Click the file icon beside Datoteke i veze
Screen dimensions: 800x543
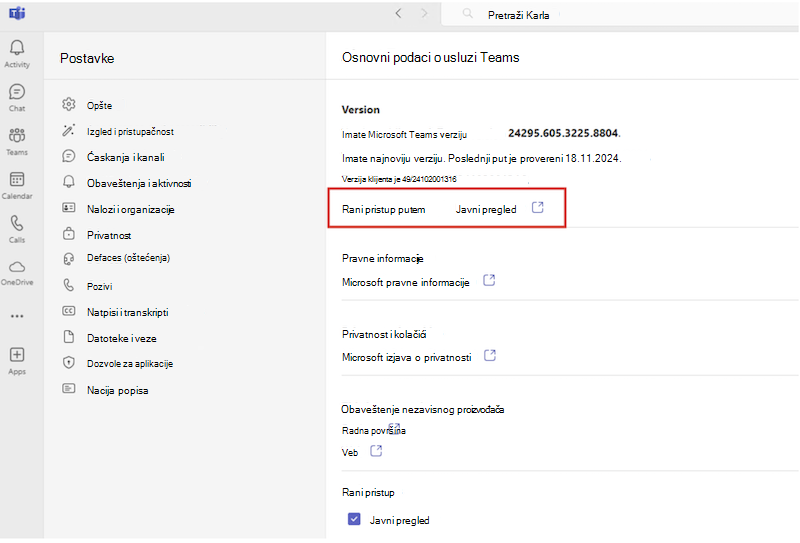[69, 337]
